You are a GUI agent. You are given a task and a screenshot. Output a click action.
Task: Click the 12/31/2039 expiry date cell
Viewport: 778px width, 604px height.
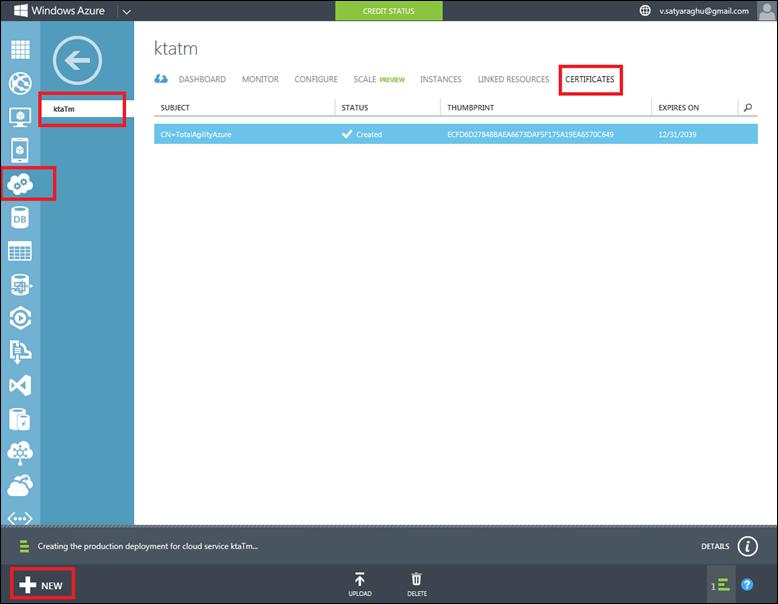pos(677,134)
